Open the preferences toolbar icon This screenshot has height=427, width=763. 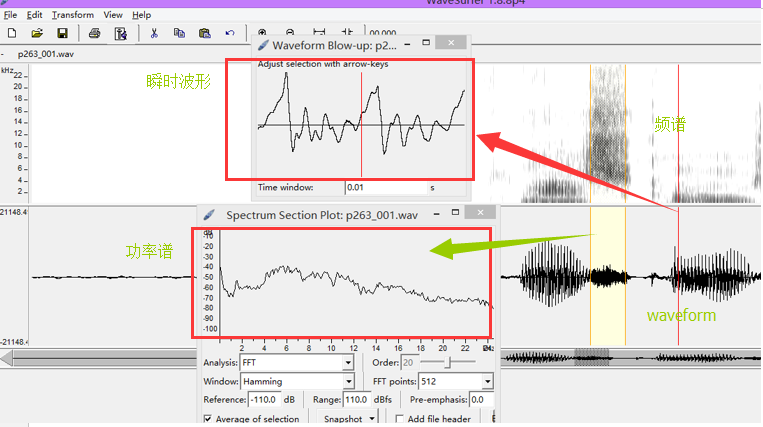(x=120, y=34)
